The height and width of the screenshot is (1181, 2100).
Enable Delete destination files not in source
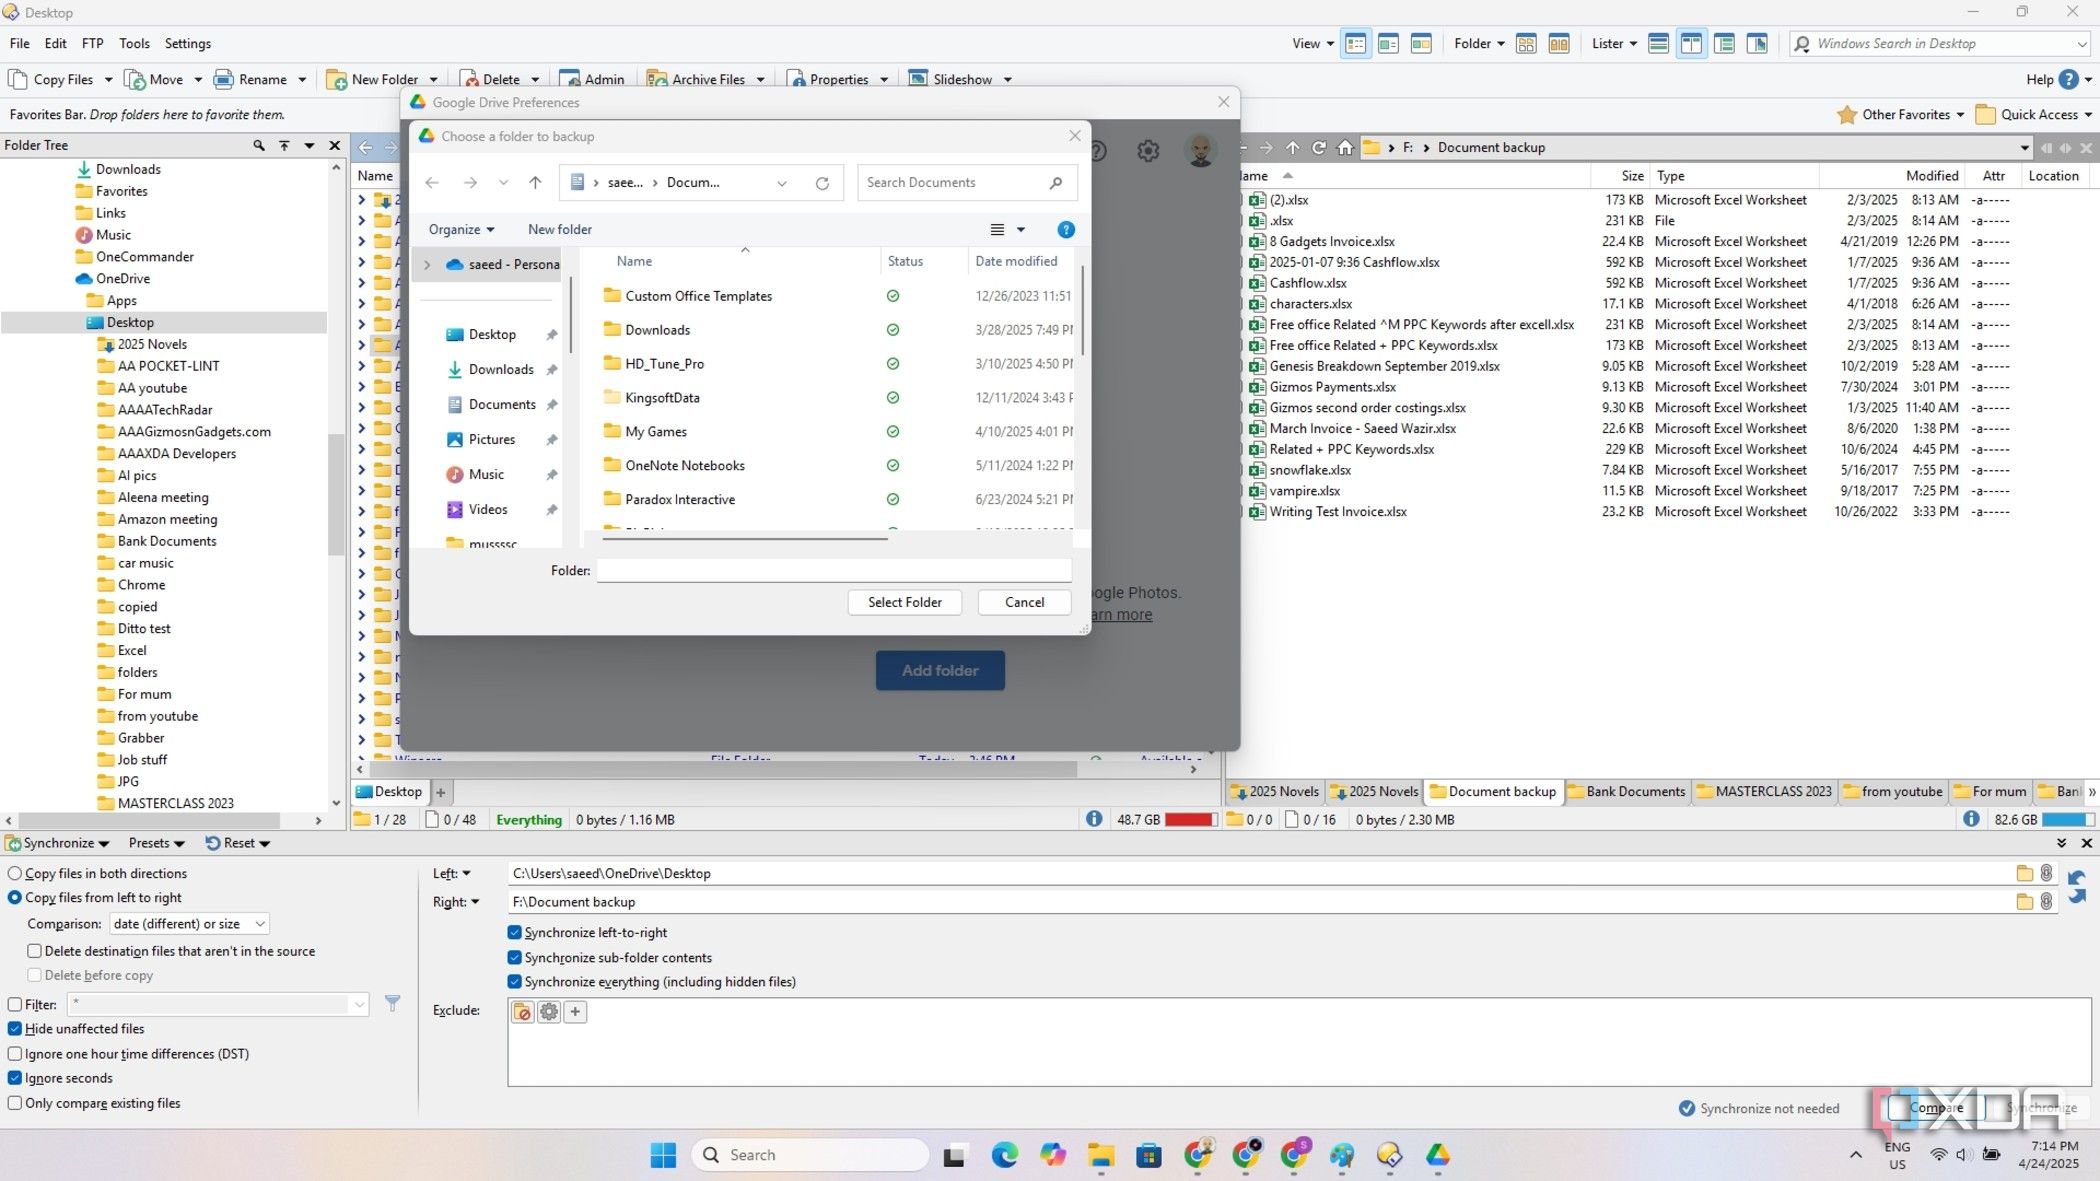(x=34, y=951)
